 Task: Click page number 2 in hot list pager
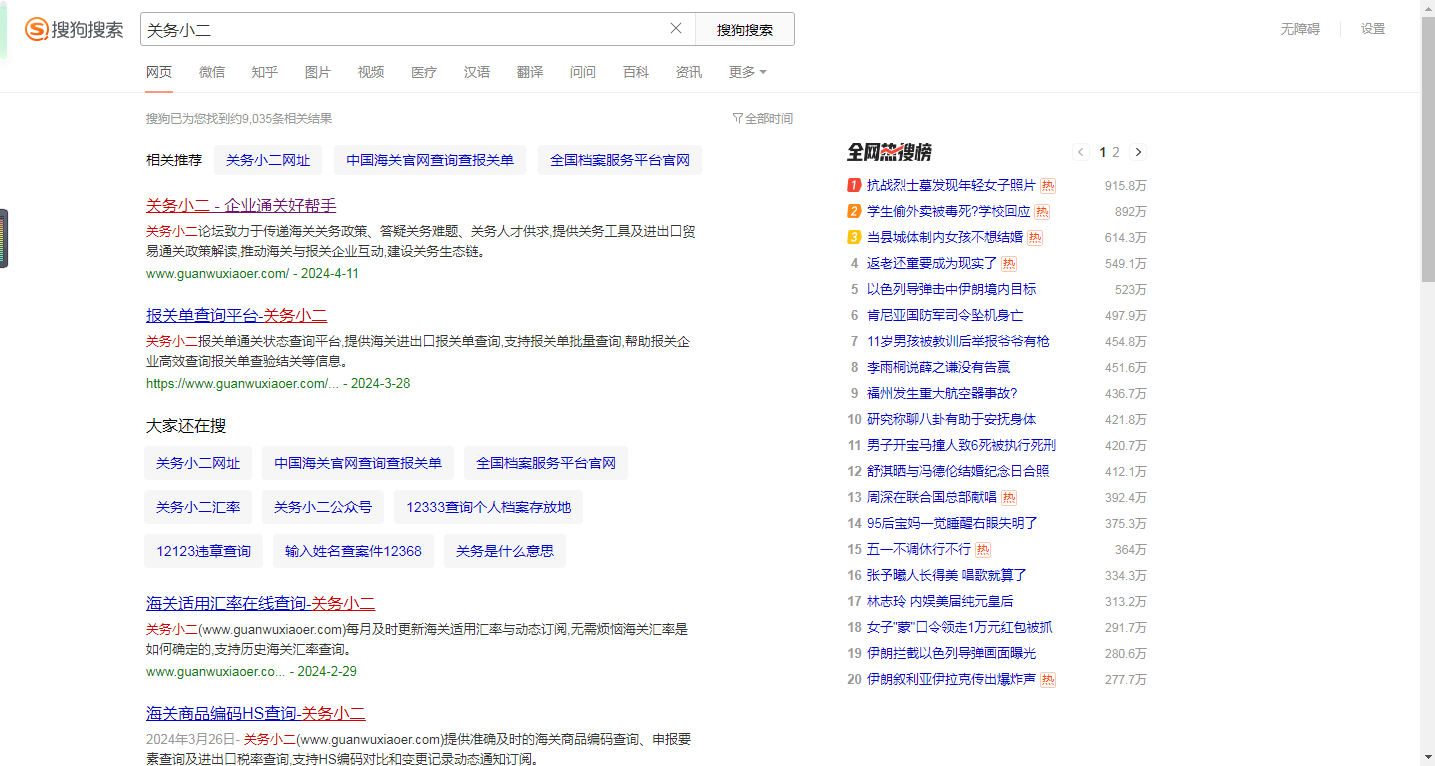pos(1116,152)
